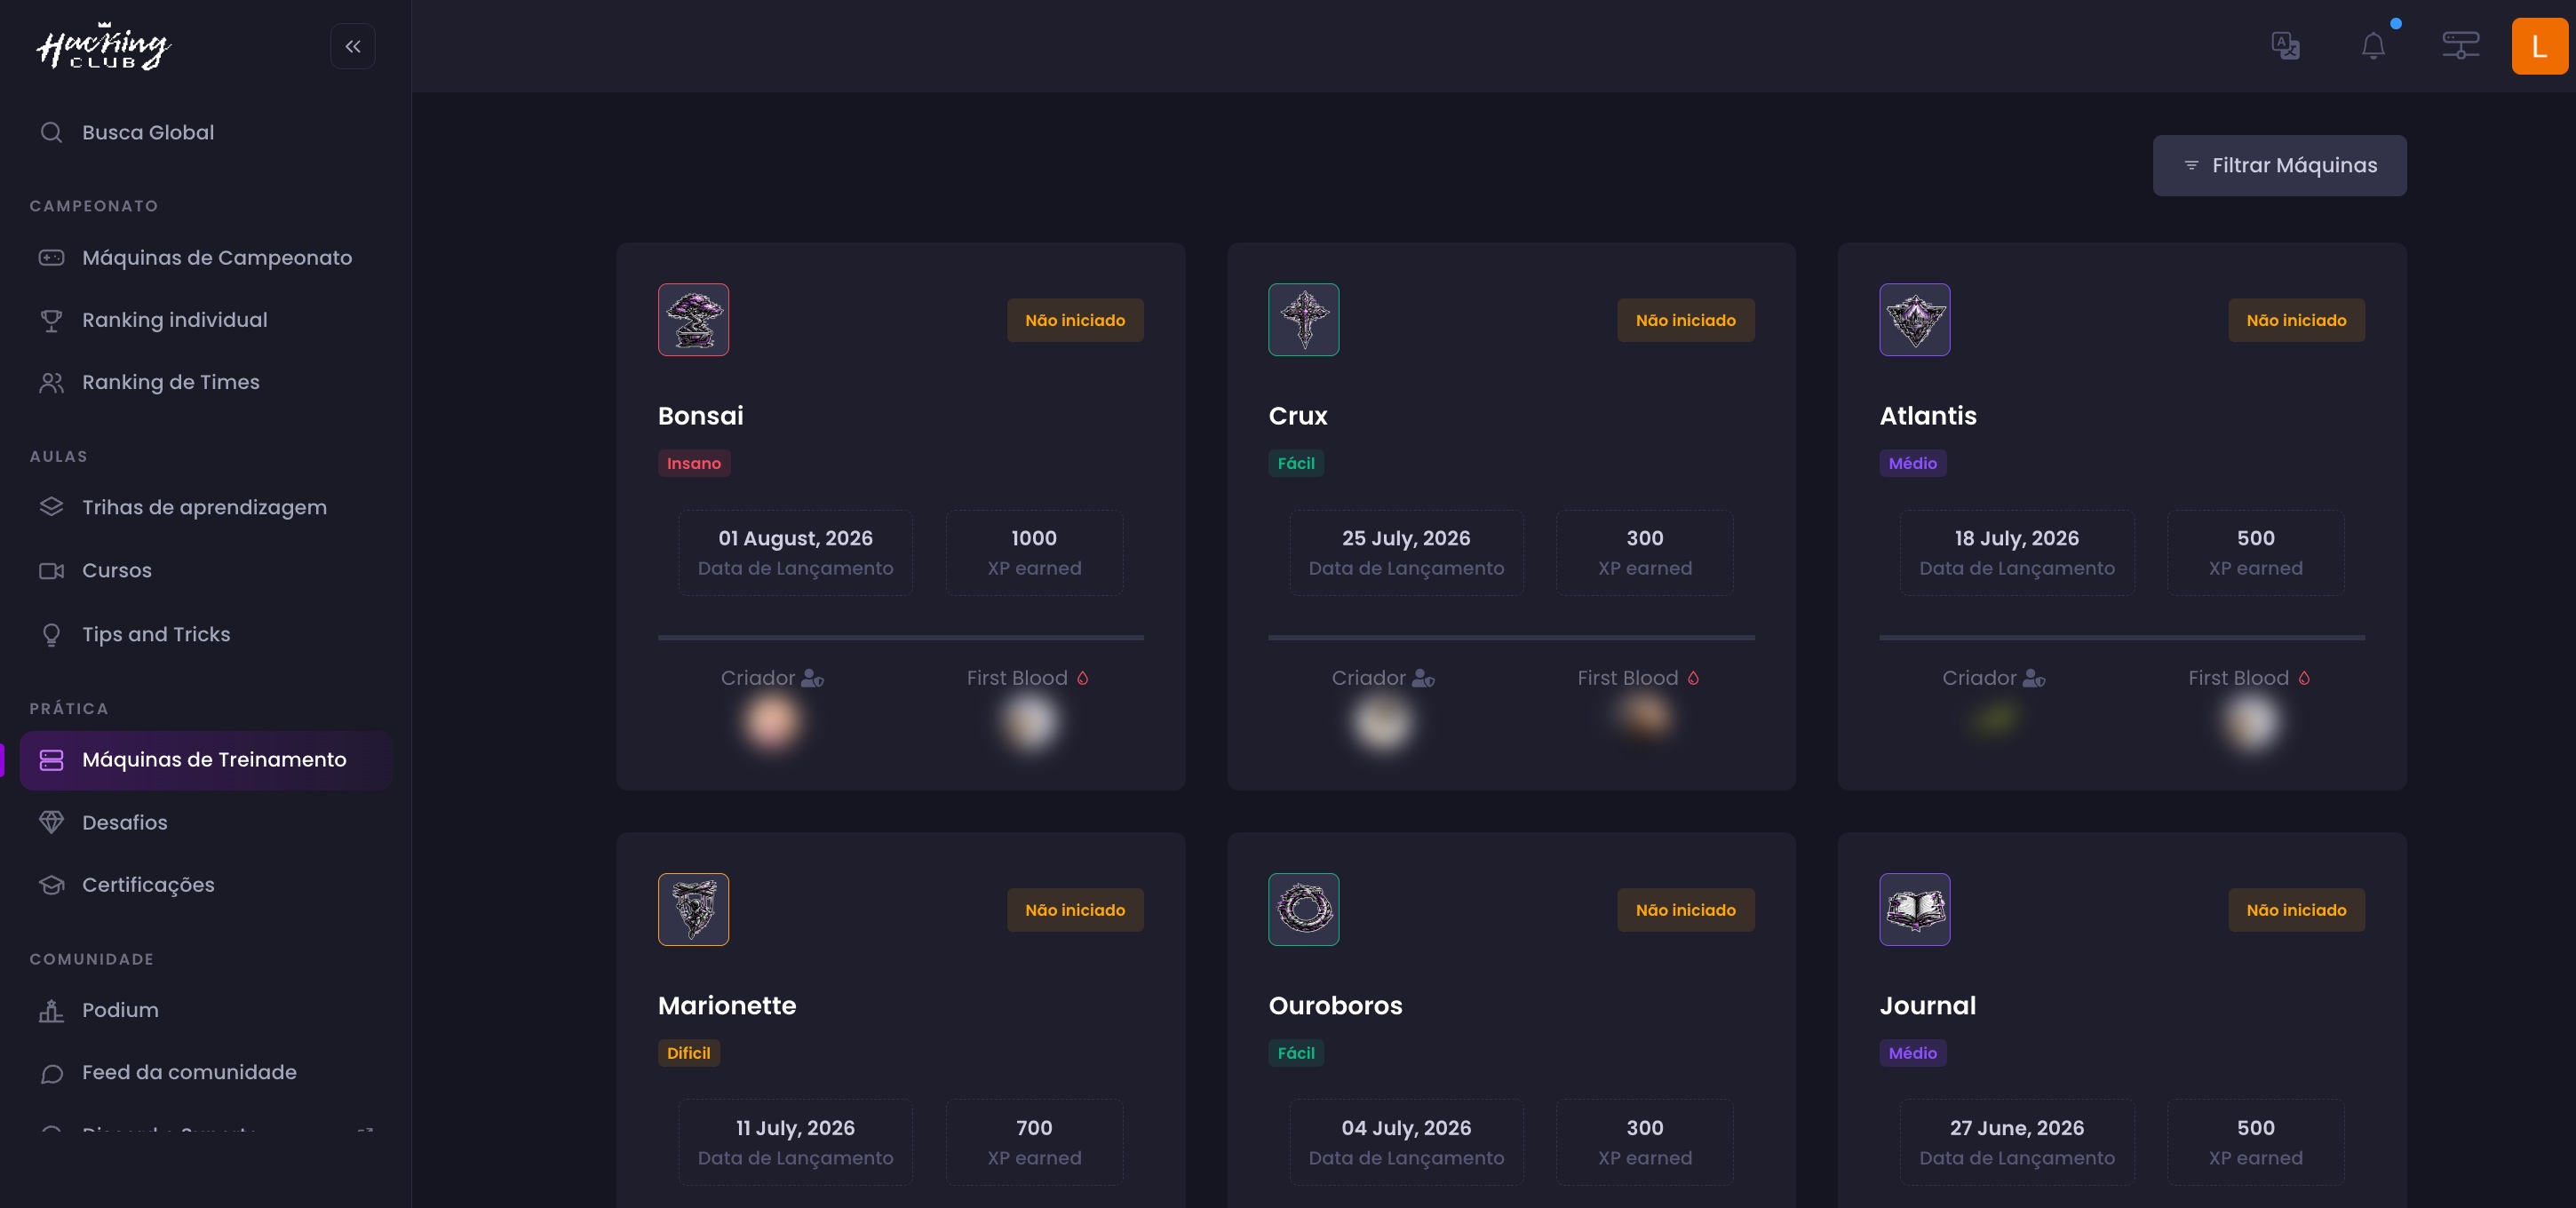2576x1208 pixels.
Task: Click the VPN connection icon in header
Action: [2460, 46]
